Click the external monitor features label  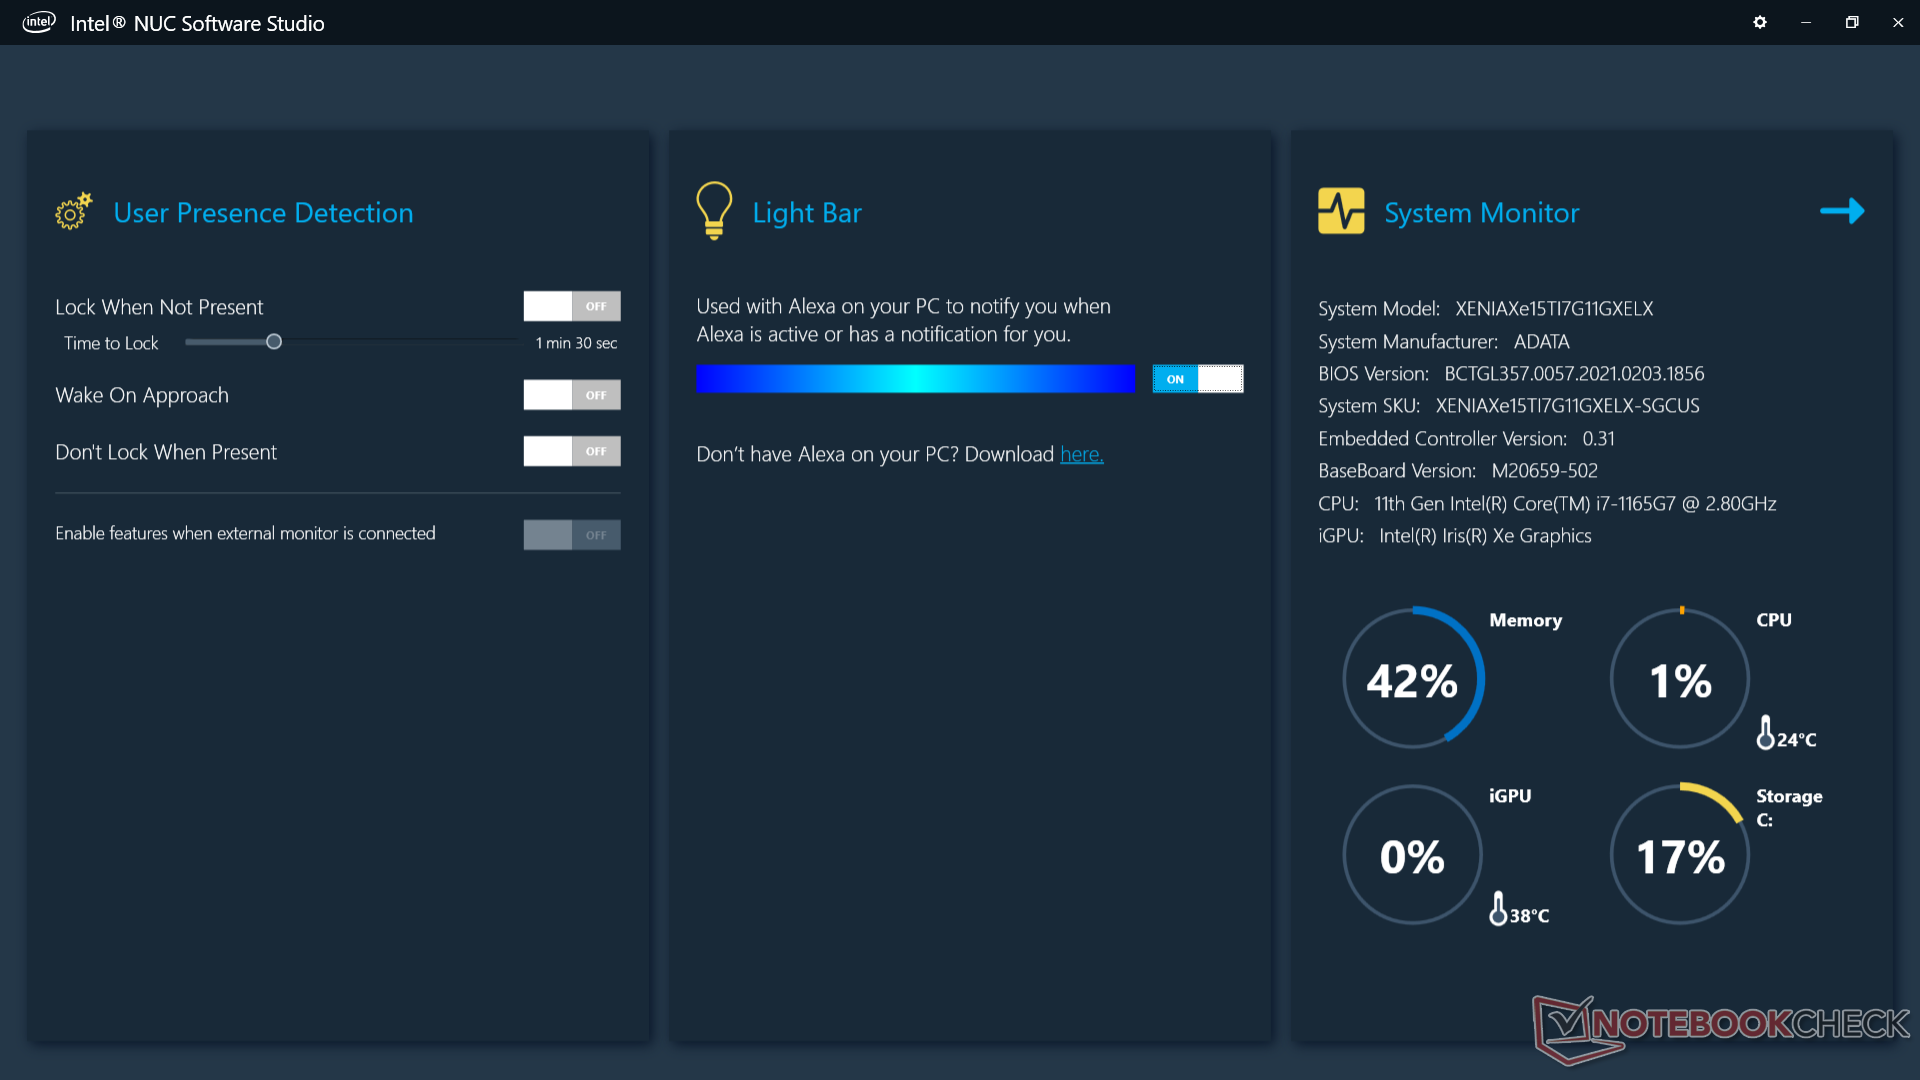coord(245,534)
